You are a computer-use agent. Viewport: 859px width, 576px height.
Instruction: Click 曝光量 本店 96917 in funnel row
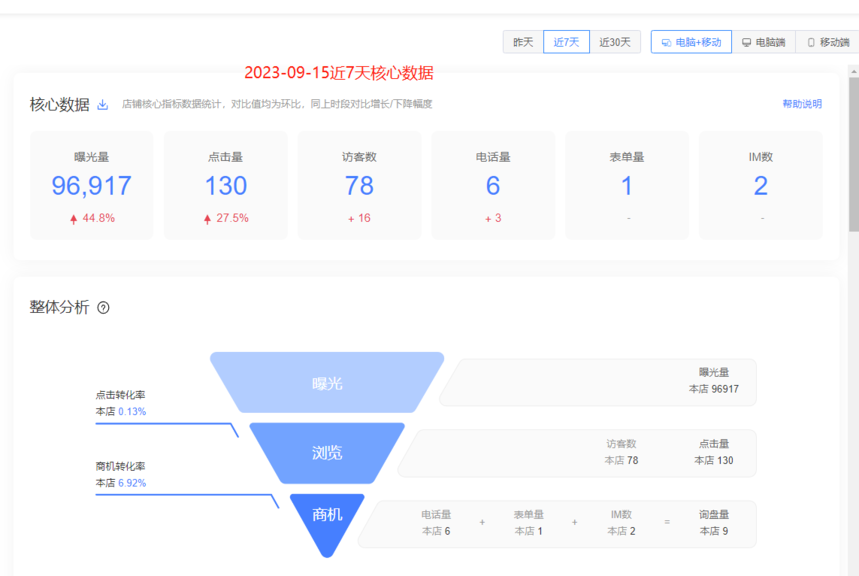point(714,381)
